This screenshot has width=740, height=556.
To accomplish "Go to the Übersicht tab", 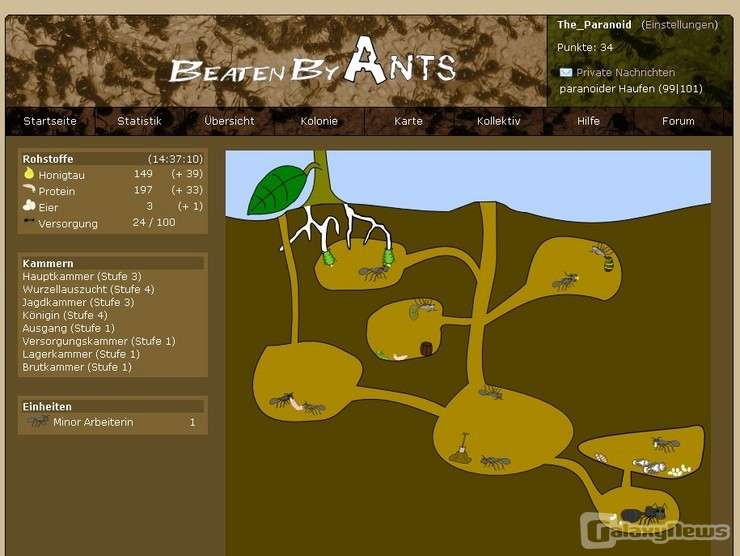I will tap(229, 121).
